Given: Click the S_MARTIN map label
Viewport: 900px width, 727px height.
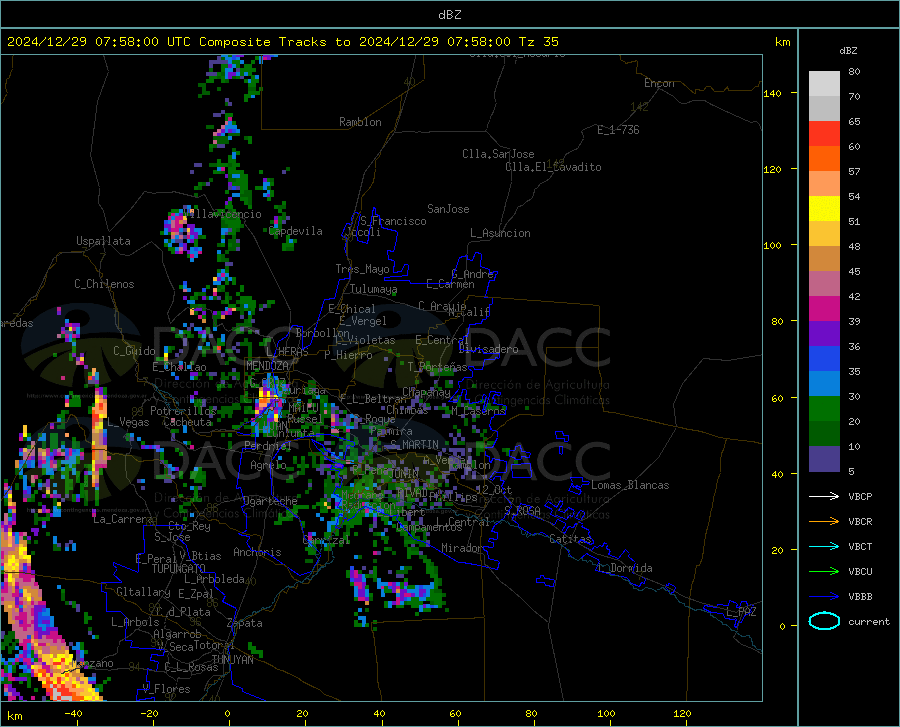Looking at the screenshot, I should (x=414, y=445).
